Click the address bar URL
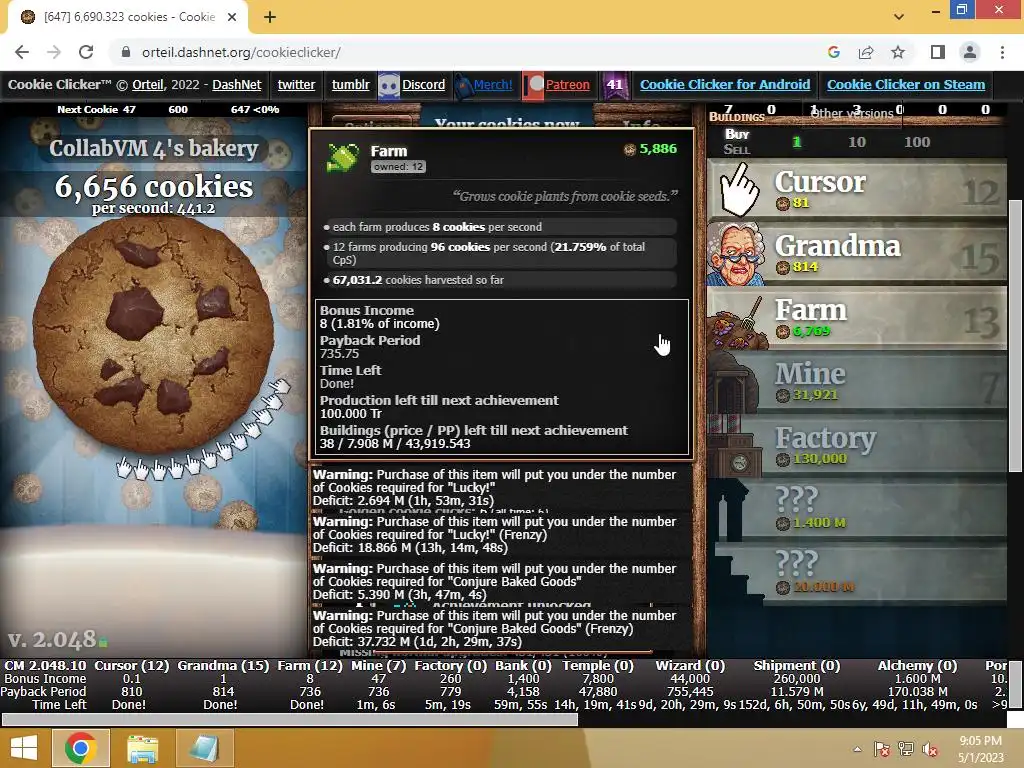This screenshot has width=1024, height=768. point(241,52)
